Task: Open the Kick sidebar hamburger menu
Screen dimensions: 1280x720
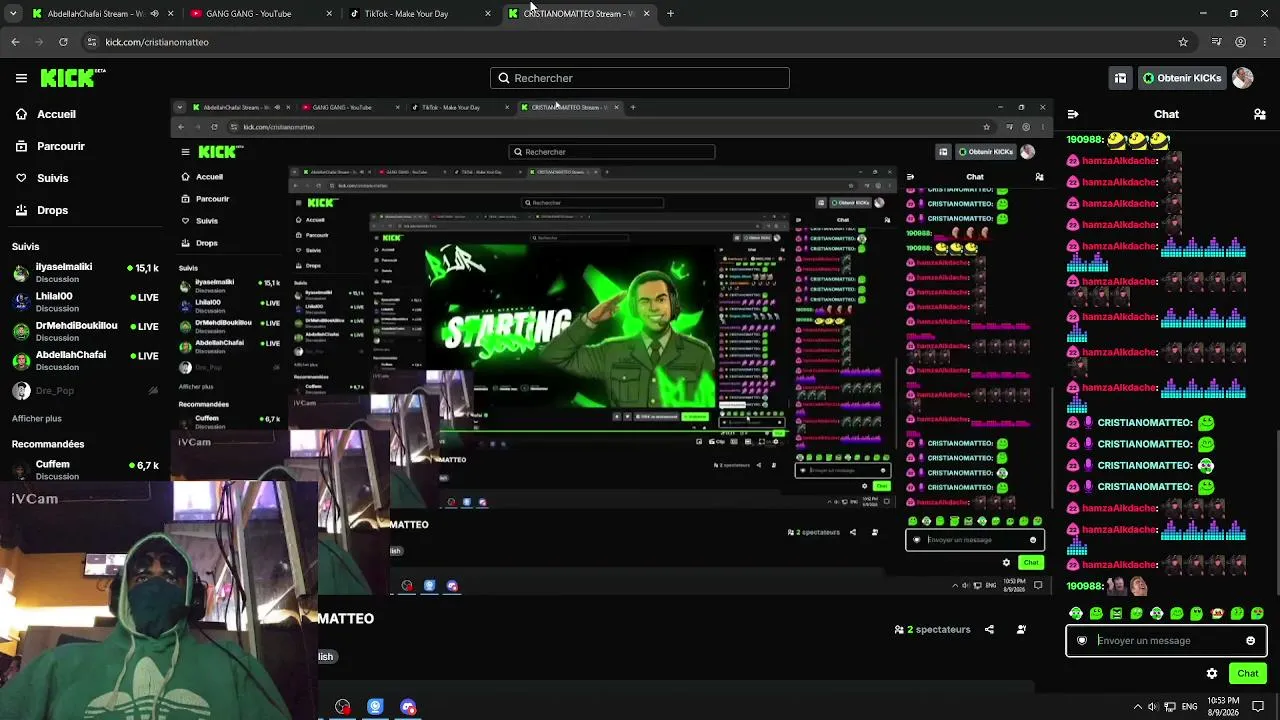Action: pyautogui.click(x=21, y=78)
